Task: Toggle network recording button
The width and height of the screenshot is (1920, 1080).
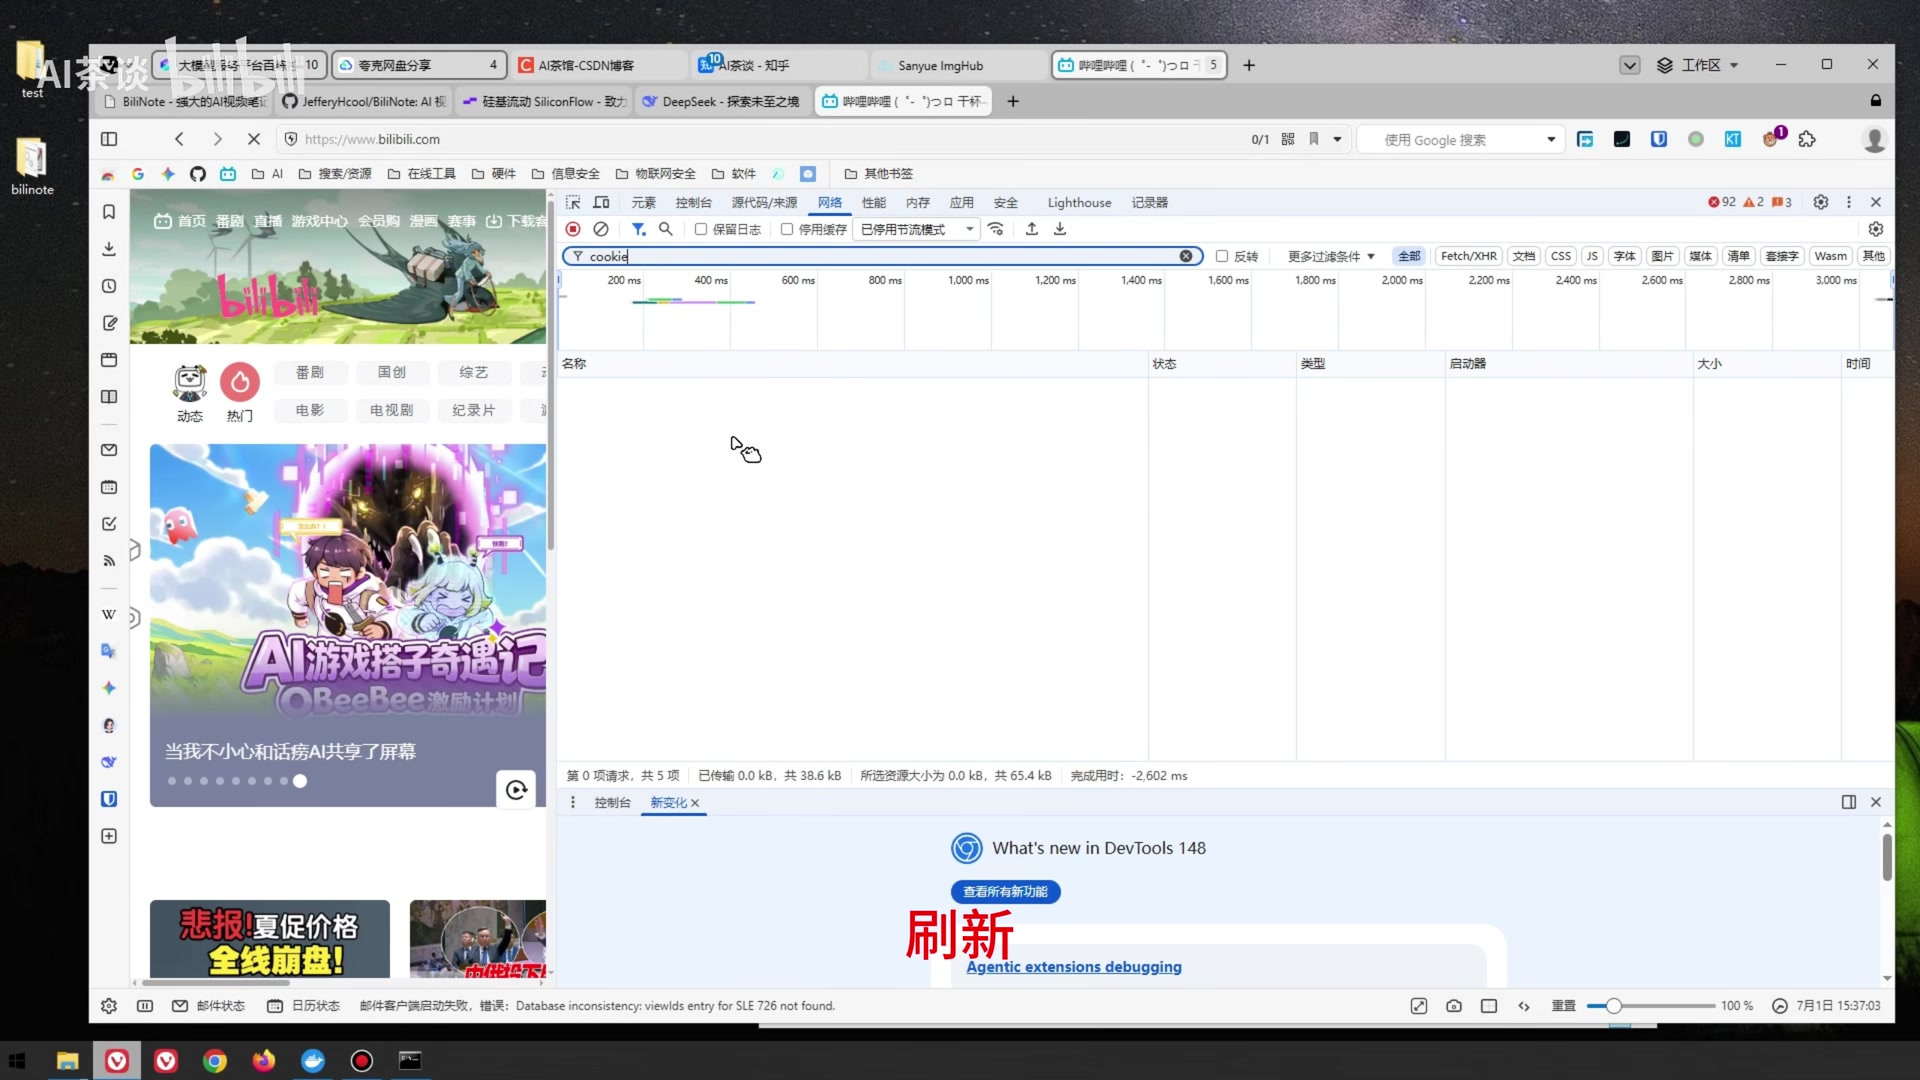Action: [x=573, y=229]
